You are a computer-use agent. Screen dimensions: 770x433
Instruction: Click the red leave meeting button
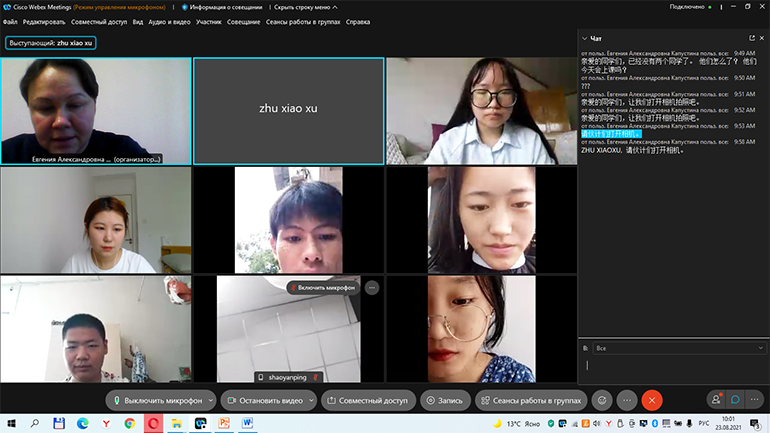click(652, 400)
